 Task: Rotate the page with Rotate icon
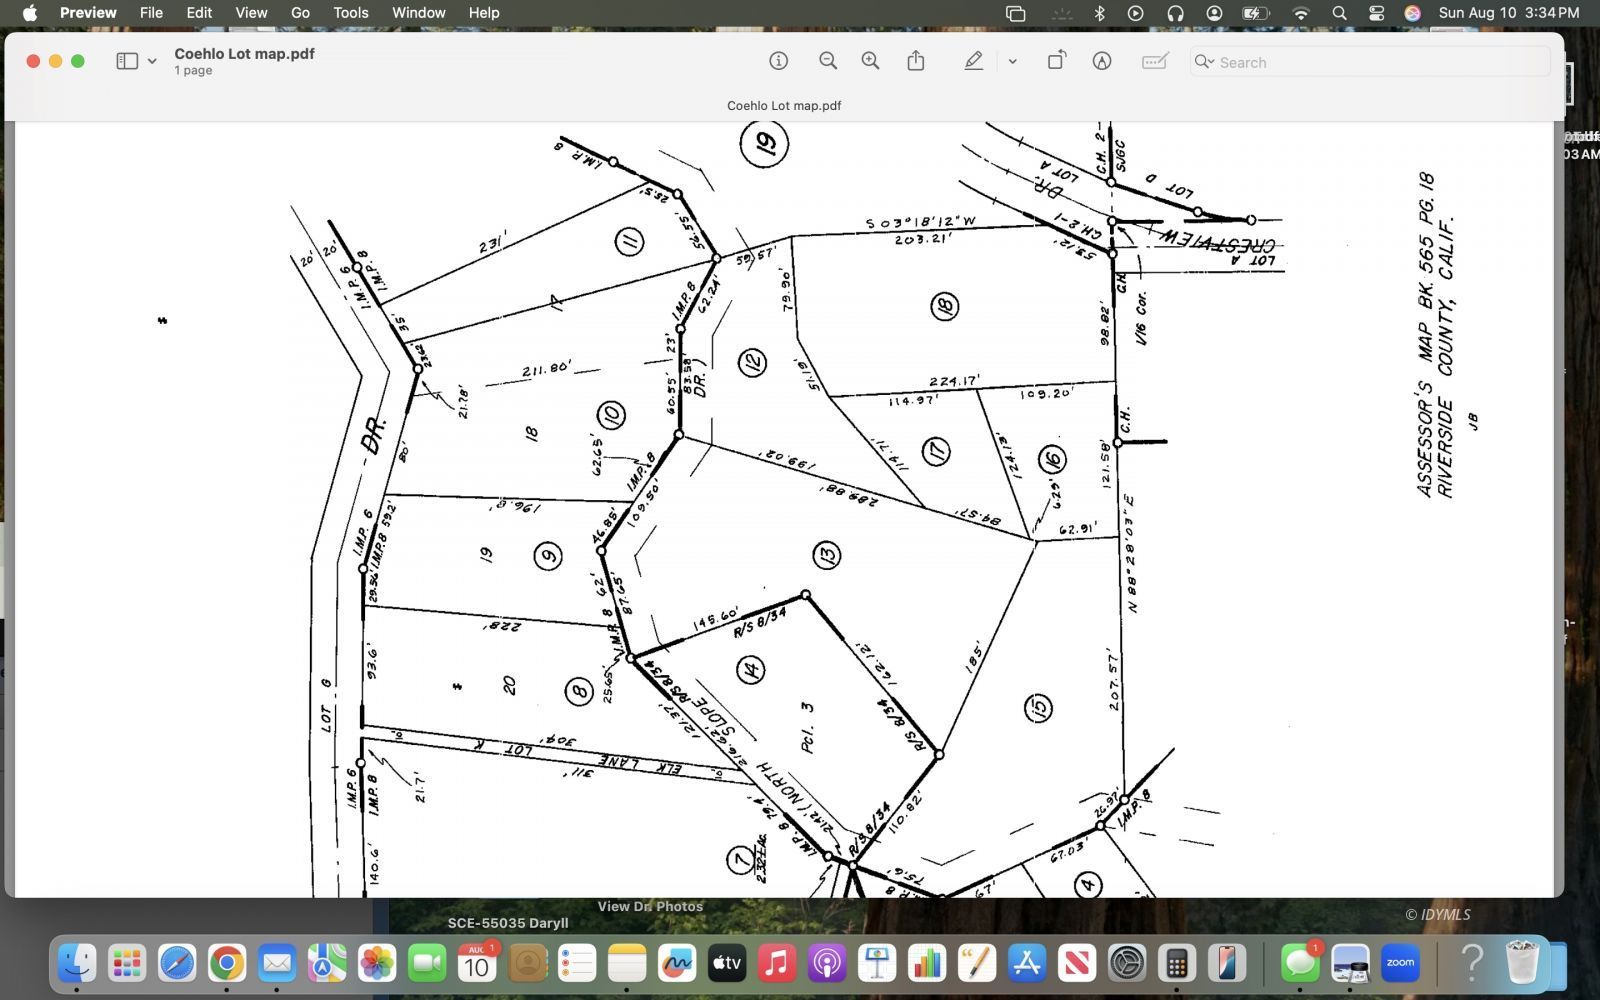point(1056,61)
